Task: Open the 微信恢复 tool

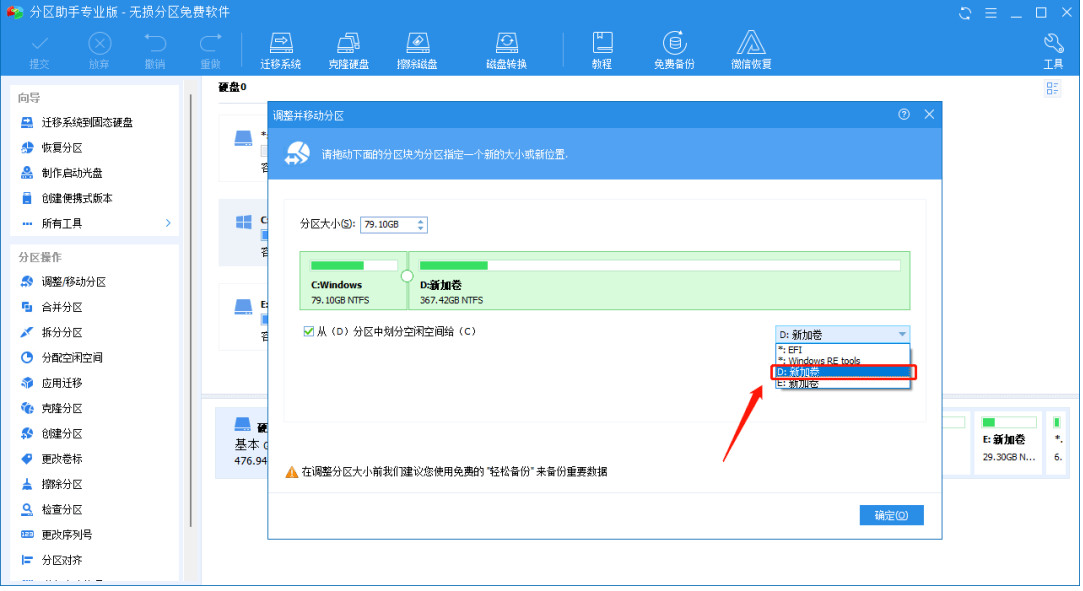Action: 751,50
